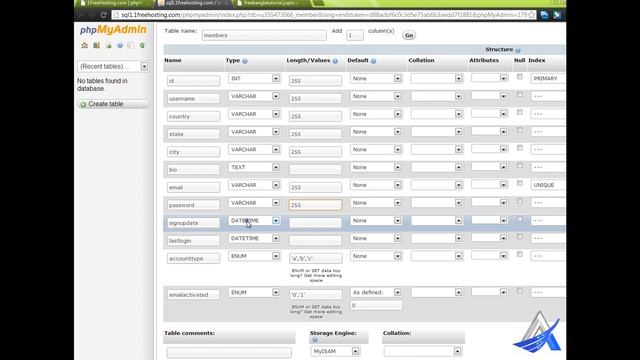Open Collation dropdown for country row
This screenshot has width=640, height=360.
(x=437, y=114)
